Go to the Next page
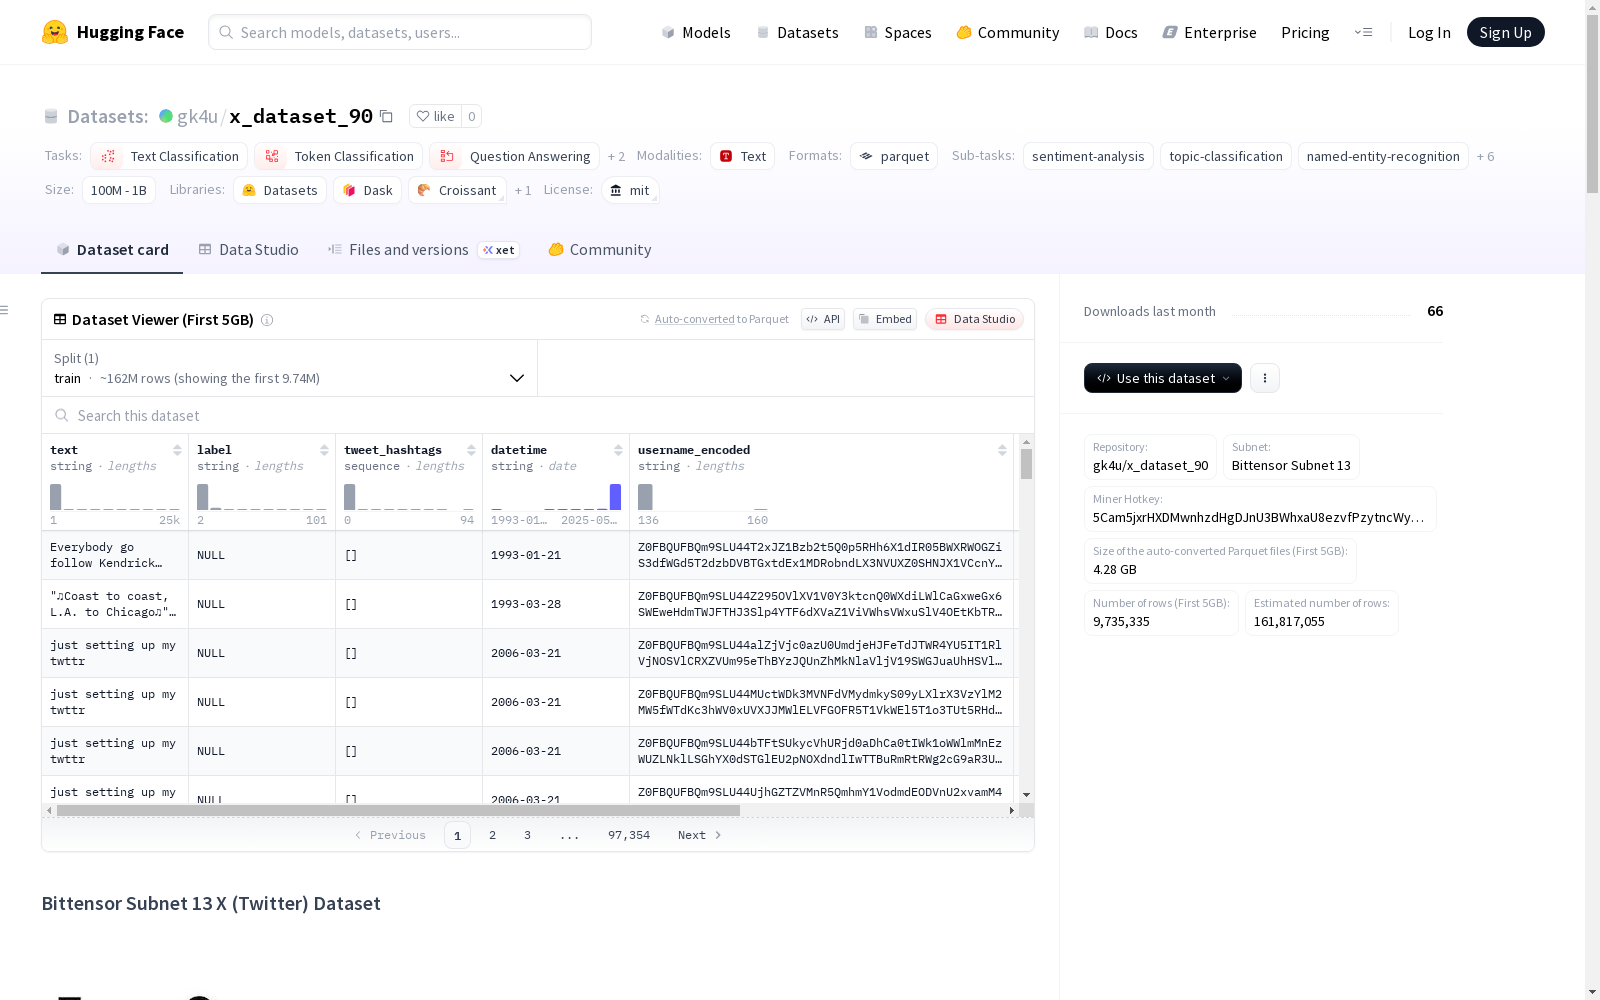The image size is (1600, 1000). coord(699,835)
